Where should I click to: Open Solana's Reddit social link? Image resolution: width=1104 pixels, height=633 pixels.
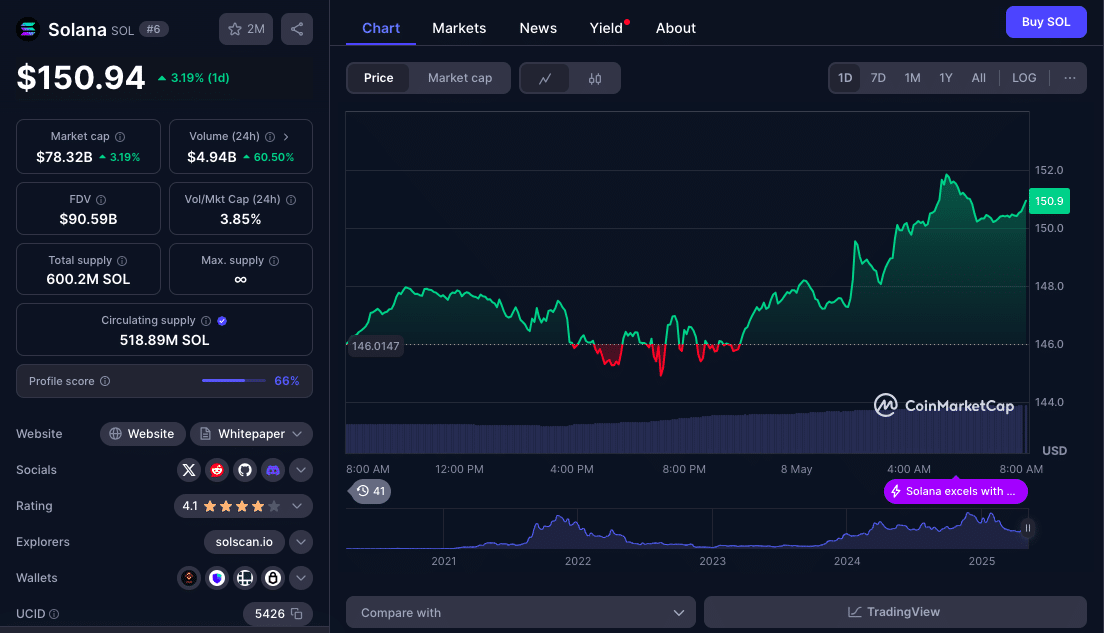tap(216, 470)
